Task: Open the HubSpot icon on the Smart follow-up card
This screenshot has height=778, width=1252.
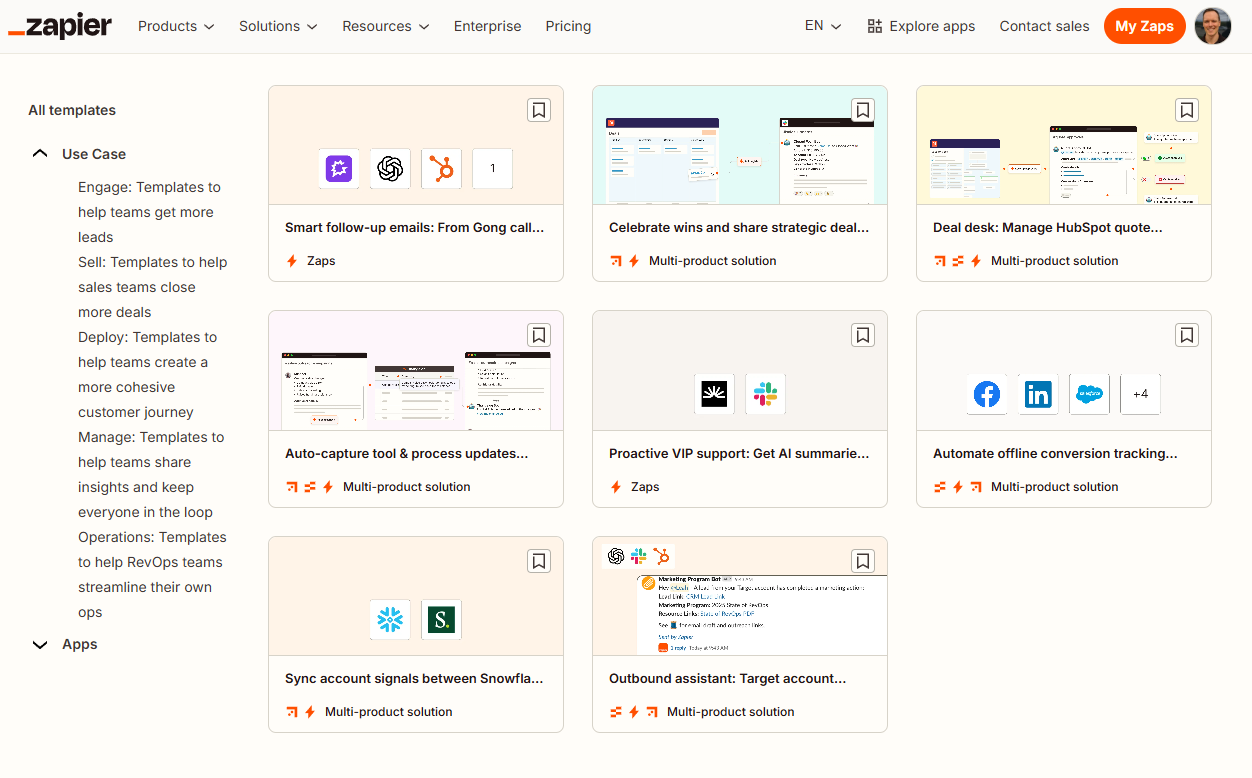Action: point(441,168)
